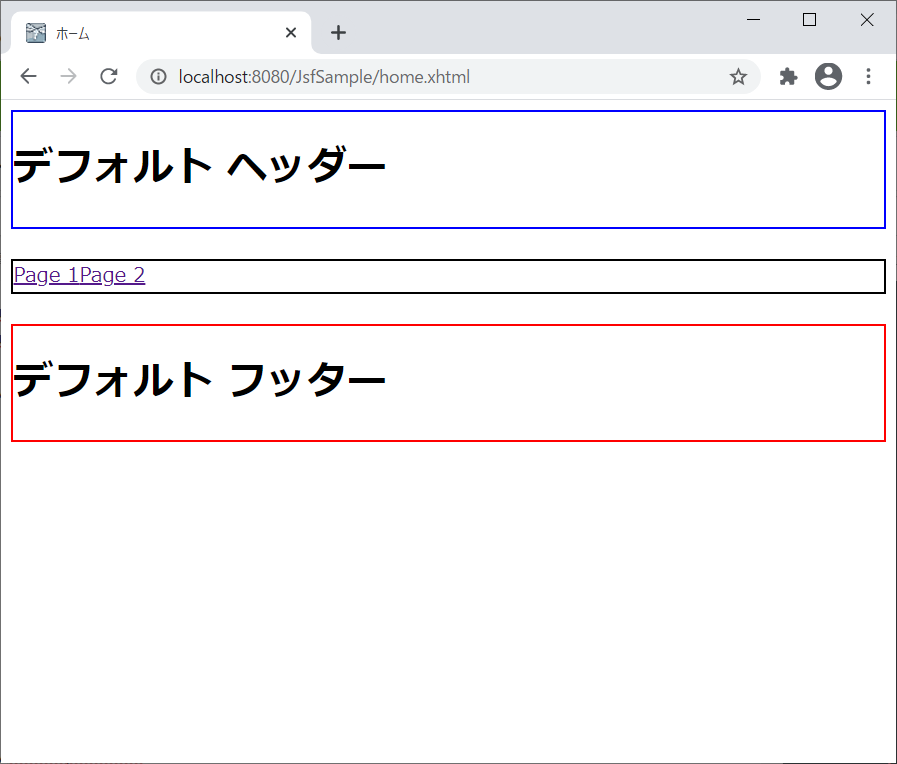Click the デフォルト フッター red-bordered area

point(448,381)
